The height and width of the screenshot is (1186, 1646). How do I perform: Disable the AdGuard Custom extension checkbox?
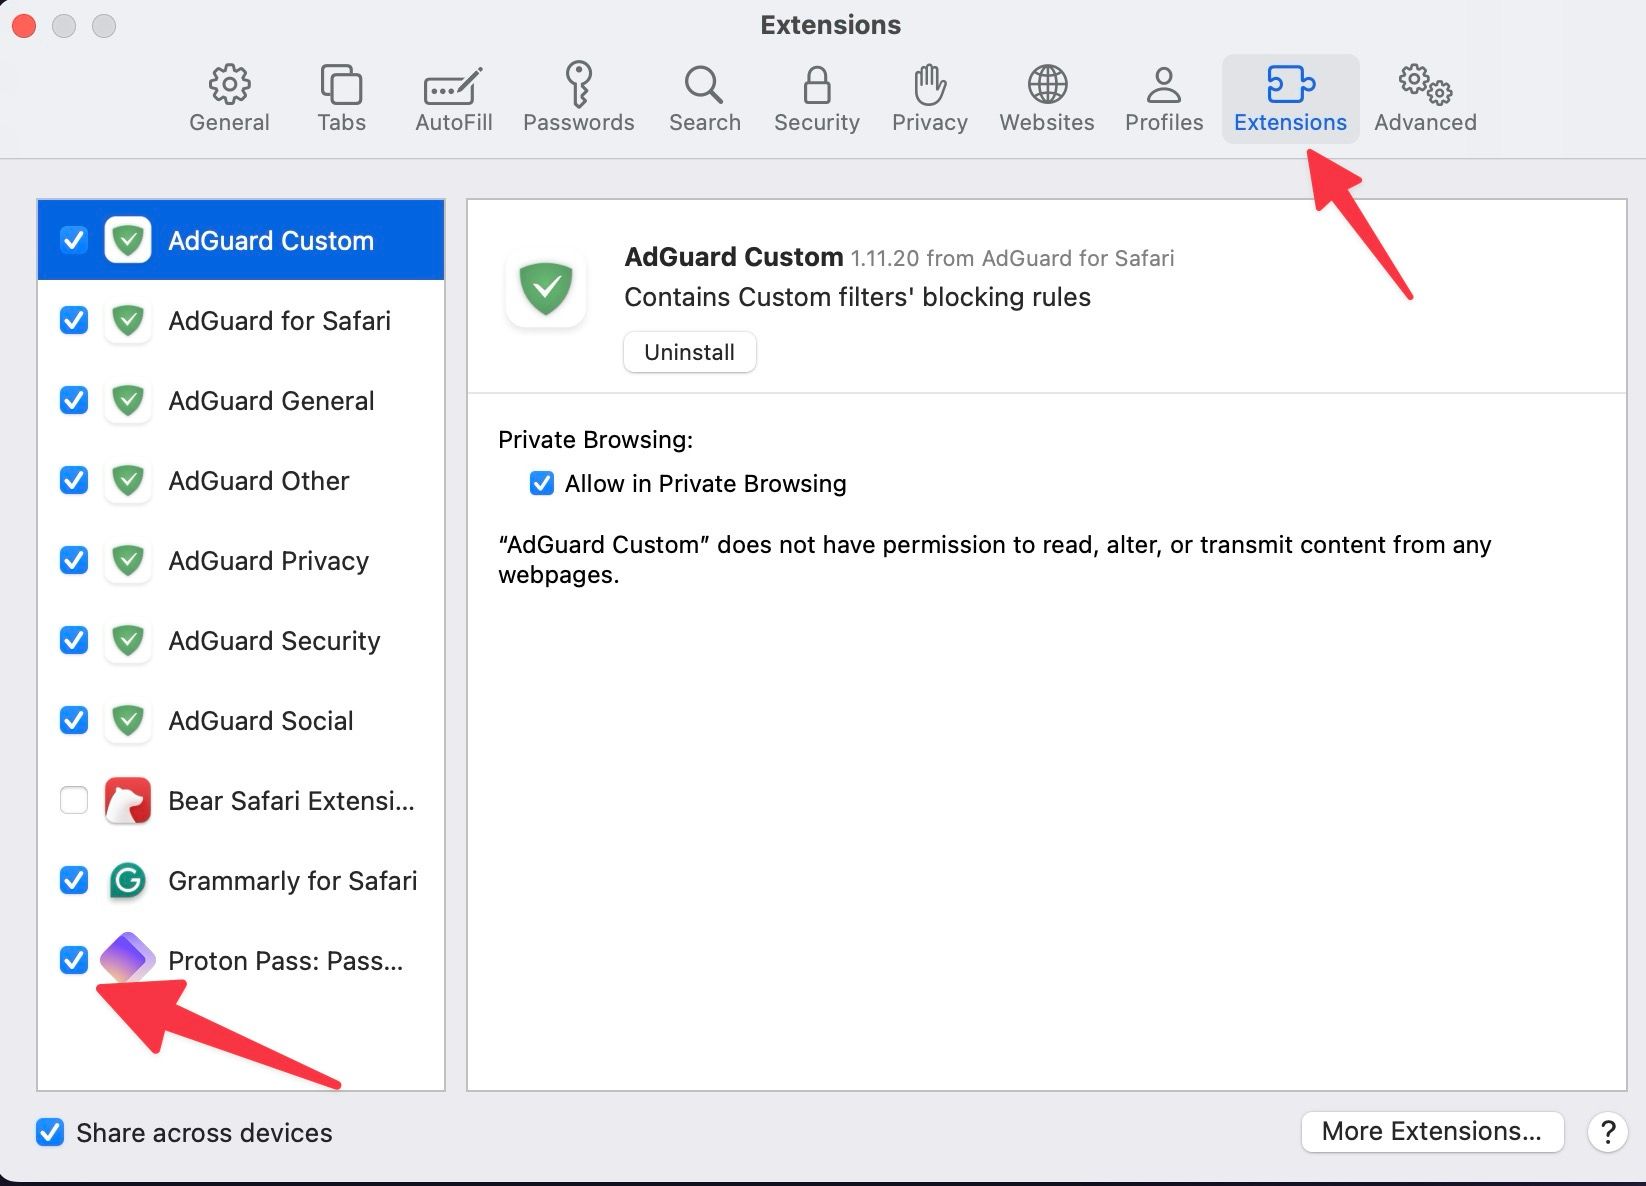(74, 240)
